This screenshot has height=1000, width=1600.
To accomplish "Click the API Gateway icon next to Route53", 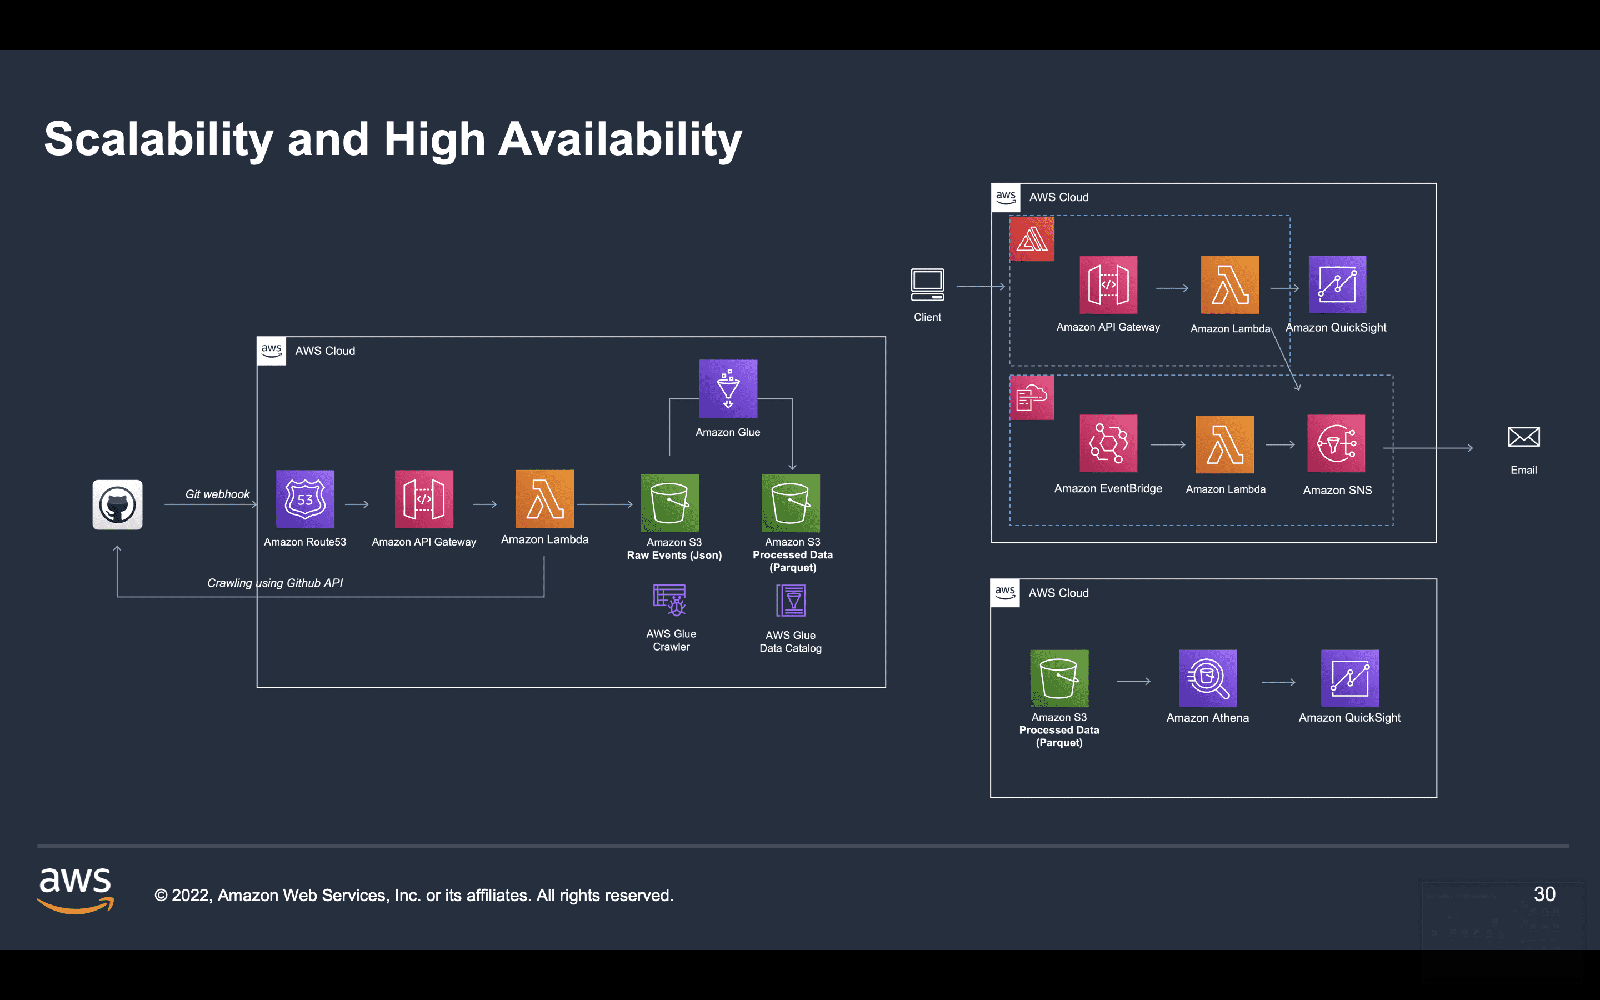I will (x=424, y=499).
